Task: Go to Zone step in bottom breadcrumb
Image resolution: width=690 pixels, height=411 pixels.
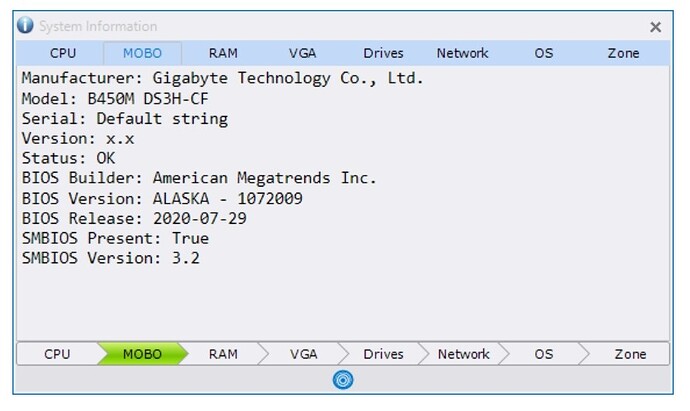Action: click(630, 354)
